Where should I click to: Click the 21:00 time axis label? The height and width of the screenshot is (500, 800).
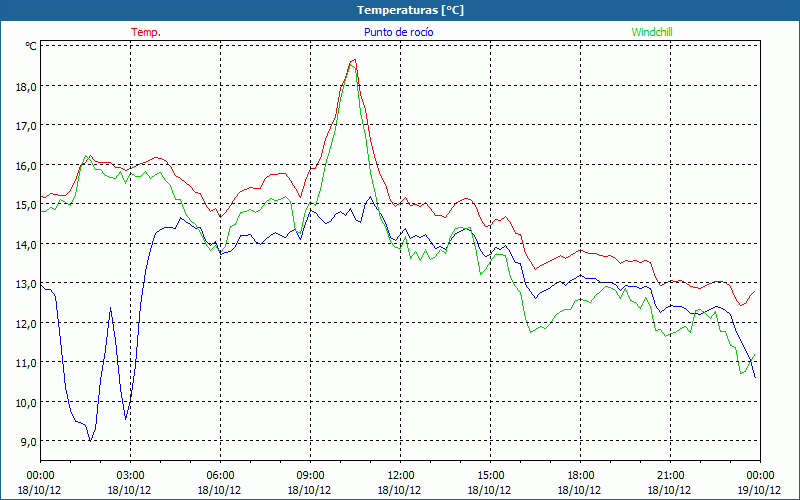coord(670,476)
